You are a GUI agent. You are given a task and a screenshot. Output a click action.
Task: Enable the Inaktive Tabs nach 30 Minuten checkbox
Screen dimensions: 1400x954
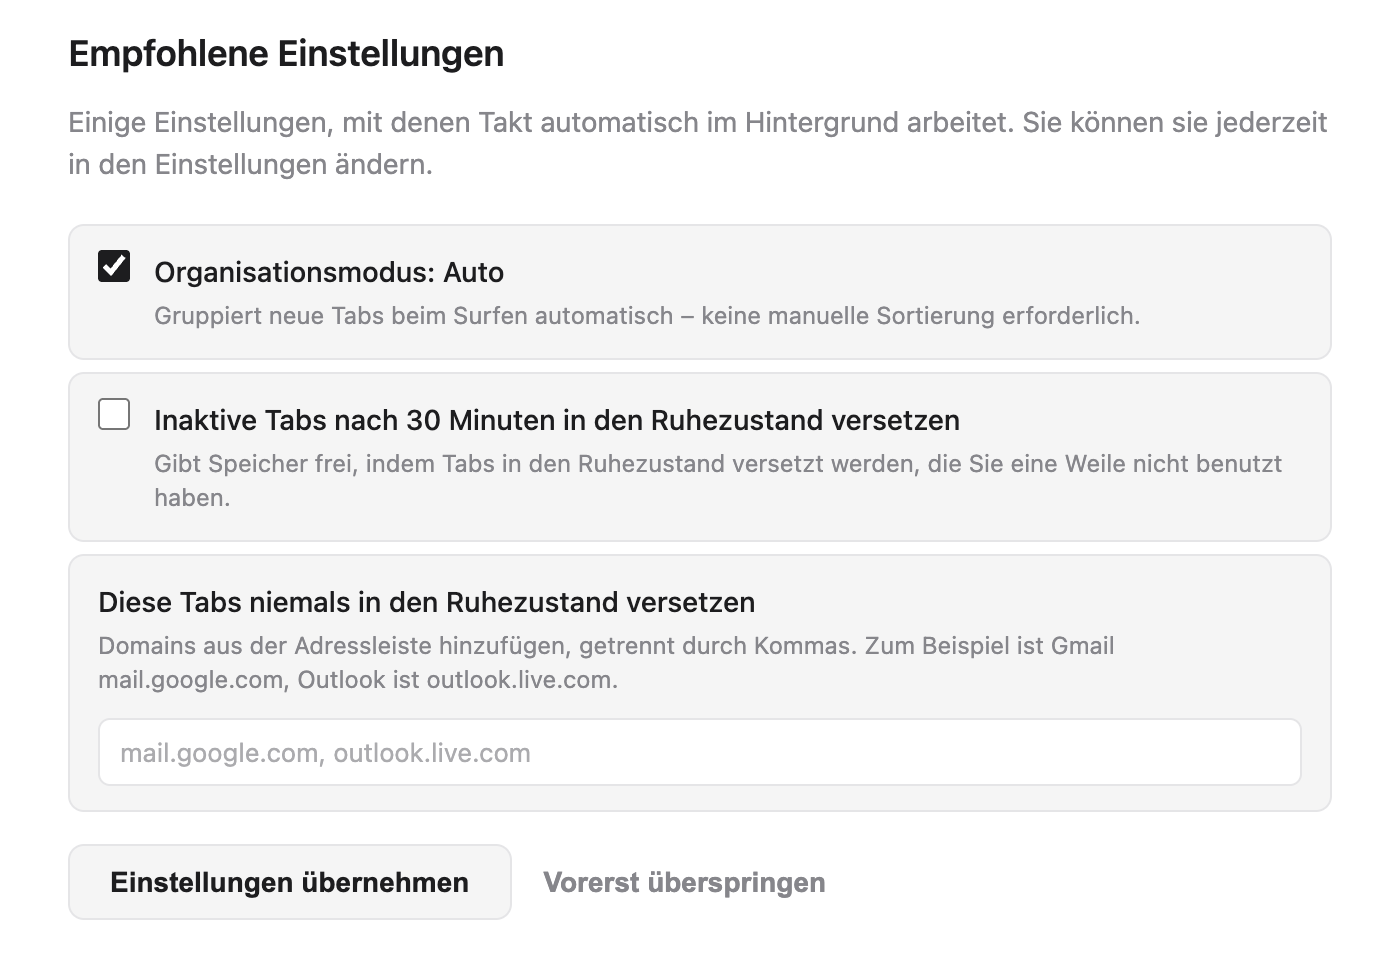coord(114,414)
